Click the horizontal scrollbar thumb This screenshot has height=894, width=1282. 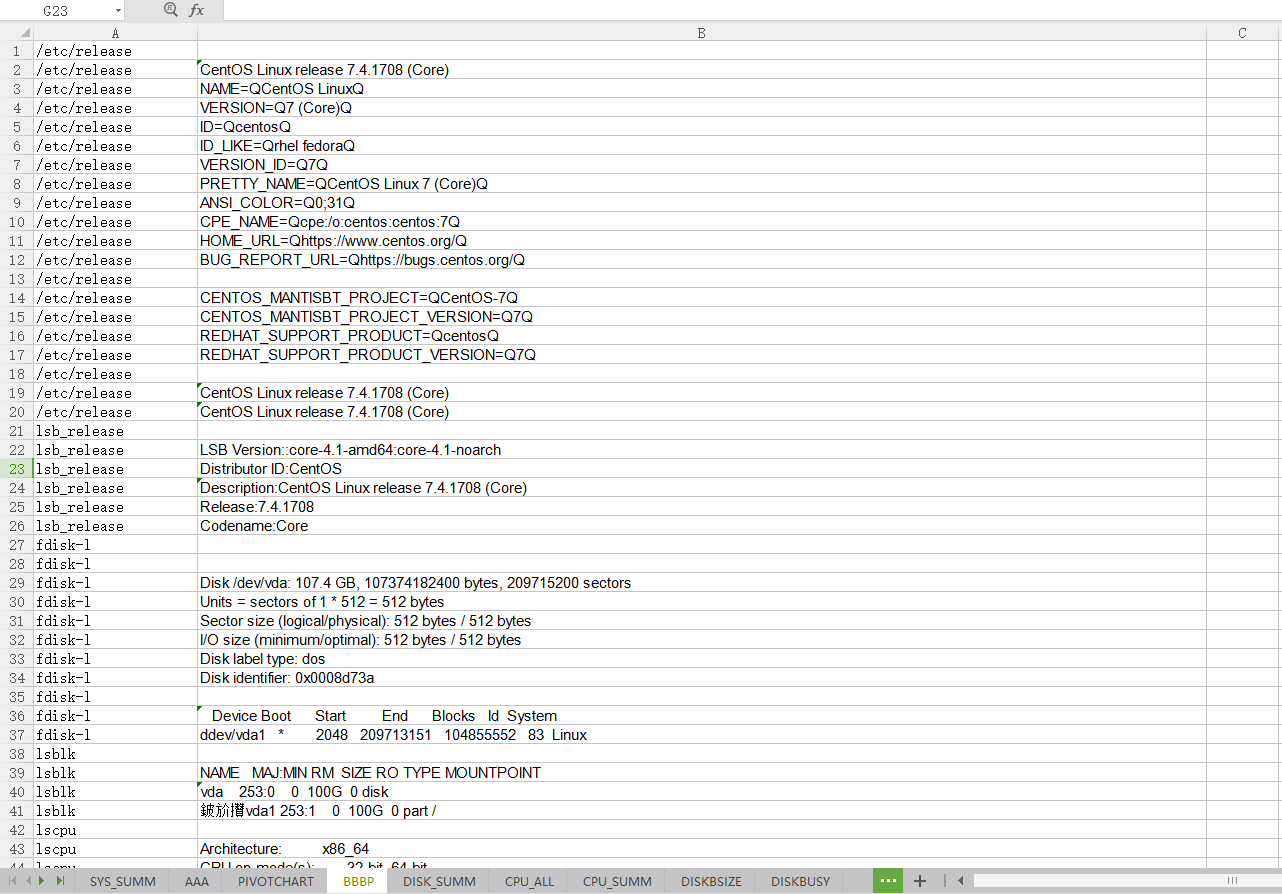tap(1232, 881)
